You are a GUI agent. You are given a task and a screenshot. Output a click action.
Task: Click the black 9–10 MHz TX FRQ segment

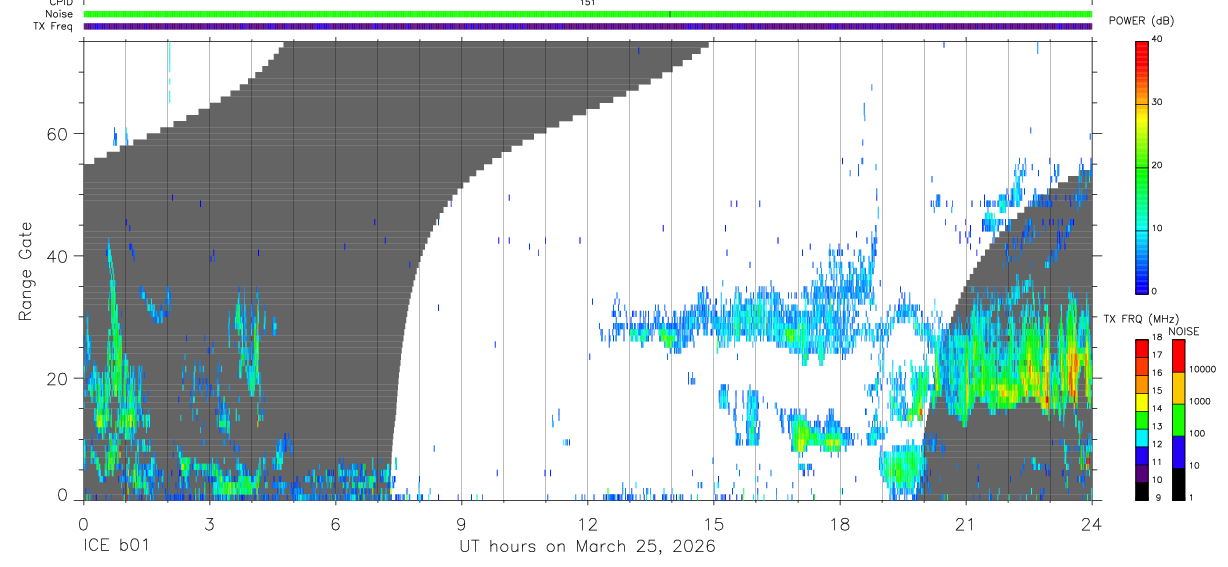(1142, 490)
